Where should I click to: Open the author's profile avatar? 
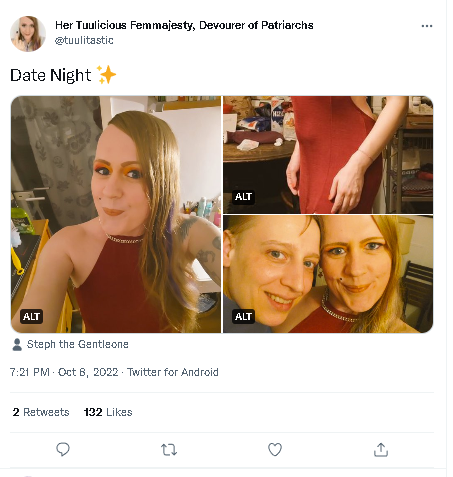[28, 34]
